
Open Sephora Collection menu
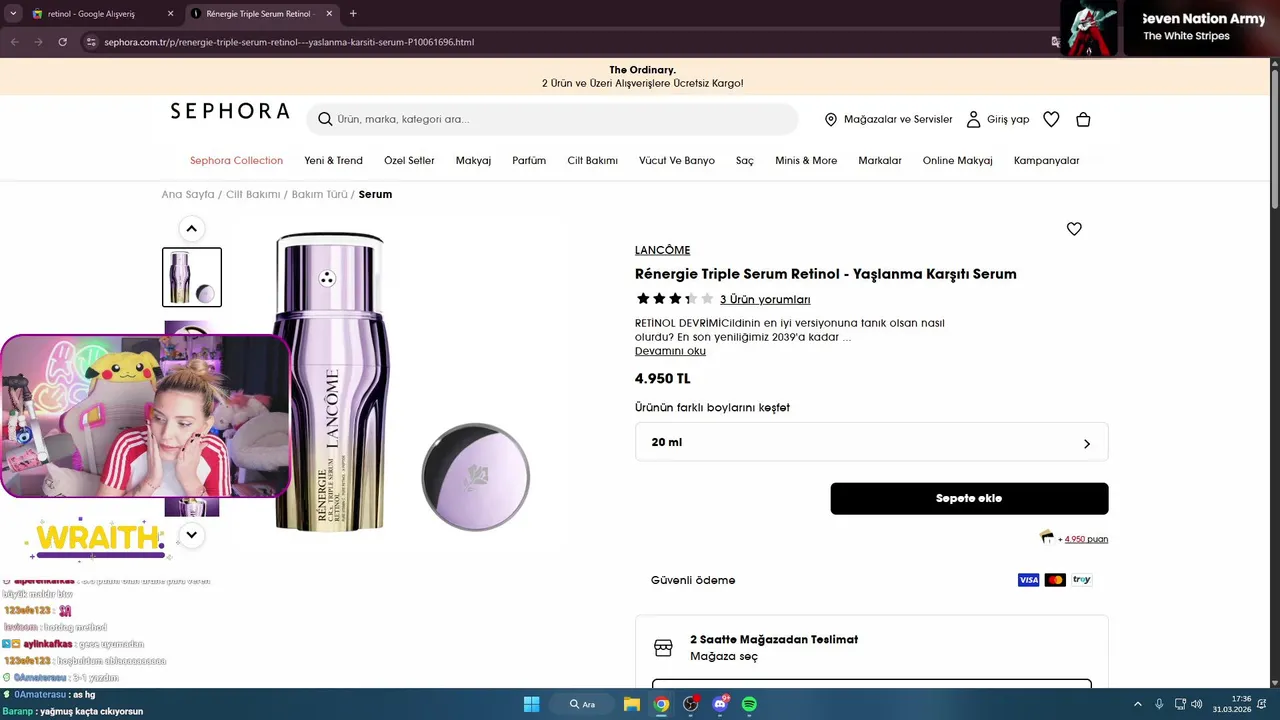click(236, 160)
